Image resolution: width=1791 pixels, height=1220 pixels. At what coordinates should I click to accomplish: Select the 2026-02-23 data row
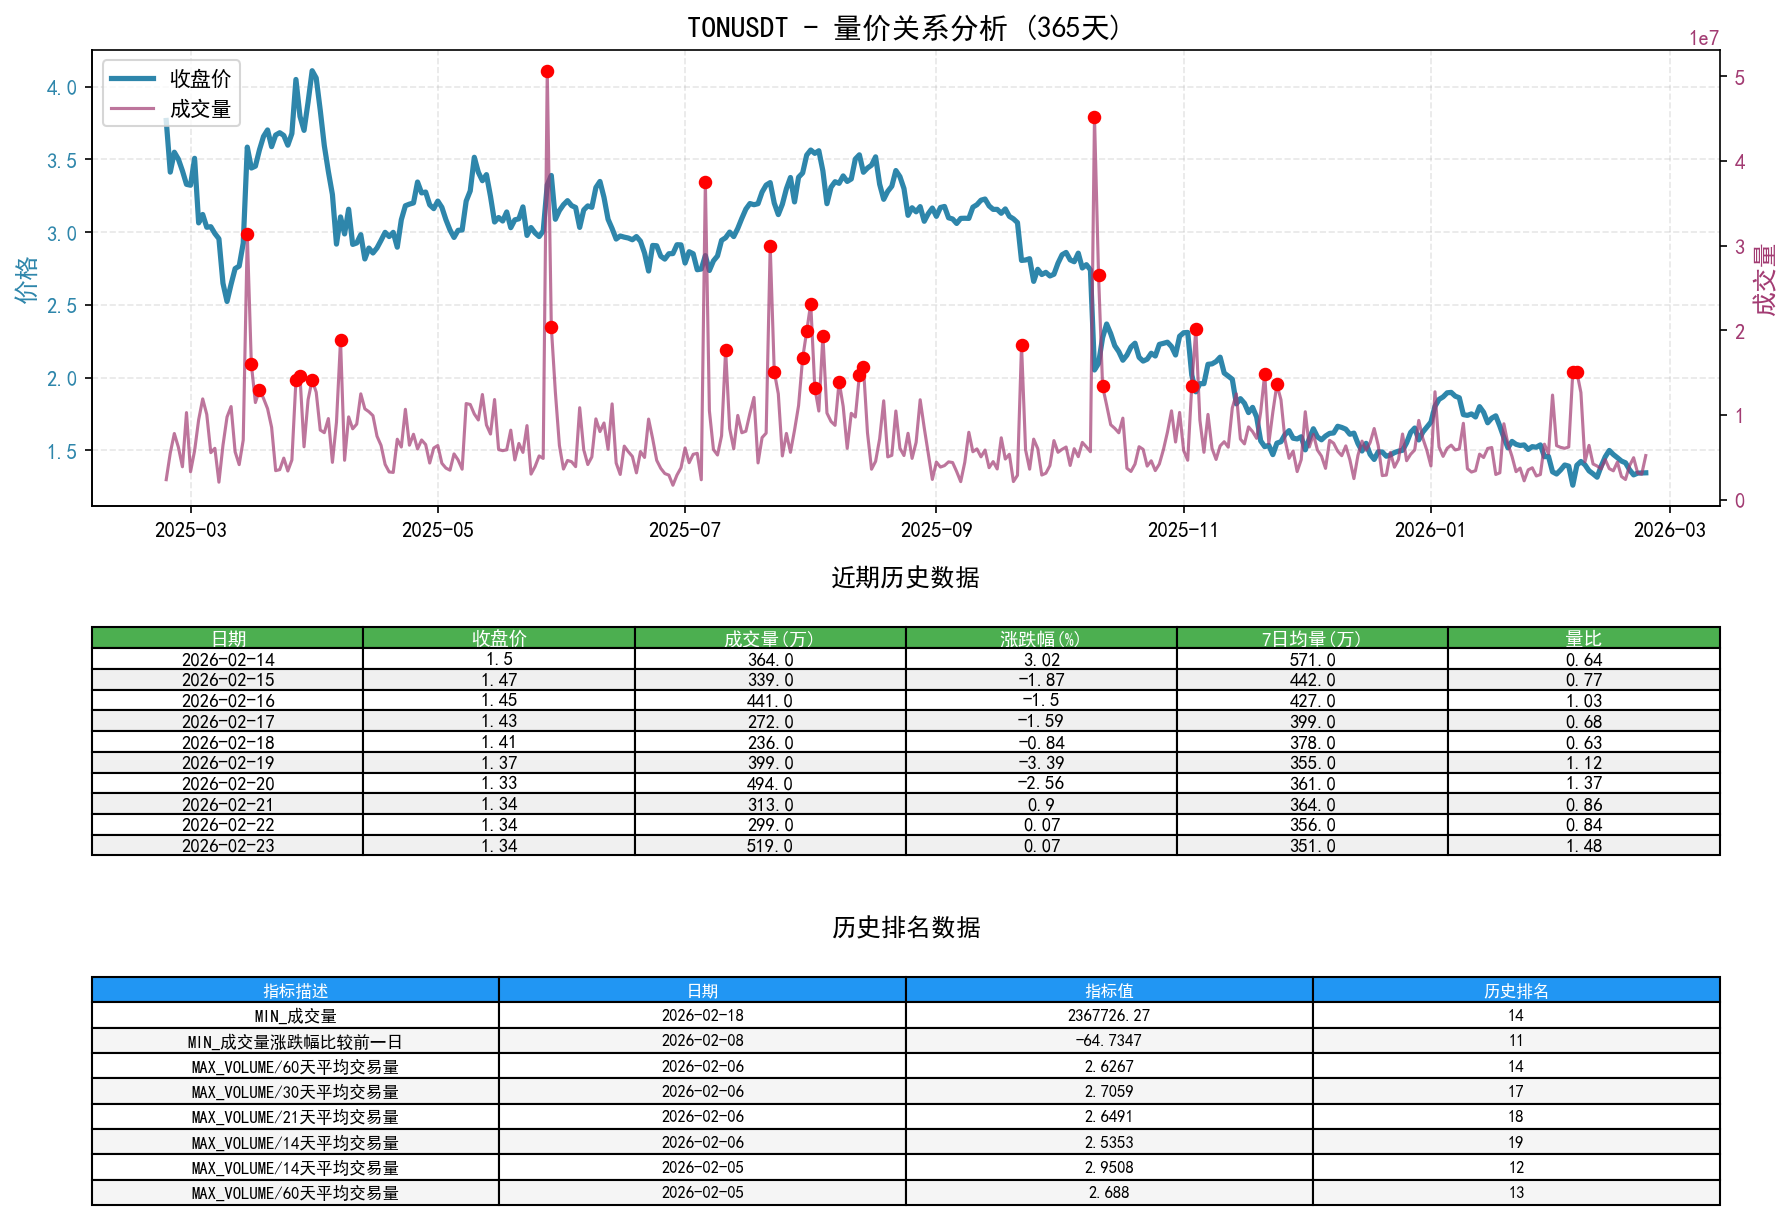227,845
